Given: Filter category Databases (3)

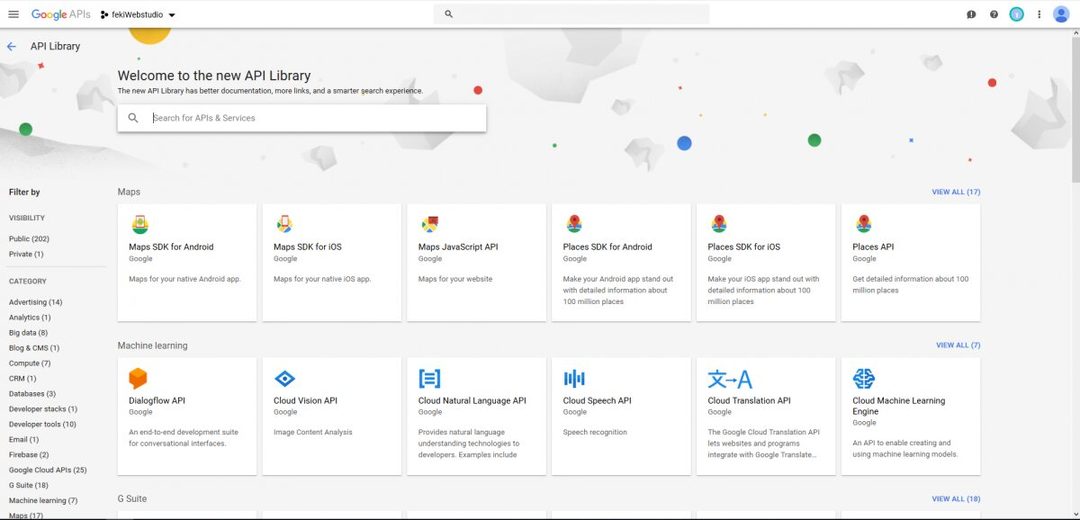Looking at the screenshot, I should [x=32, y=394].
